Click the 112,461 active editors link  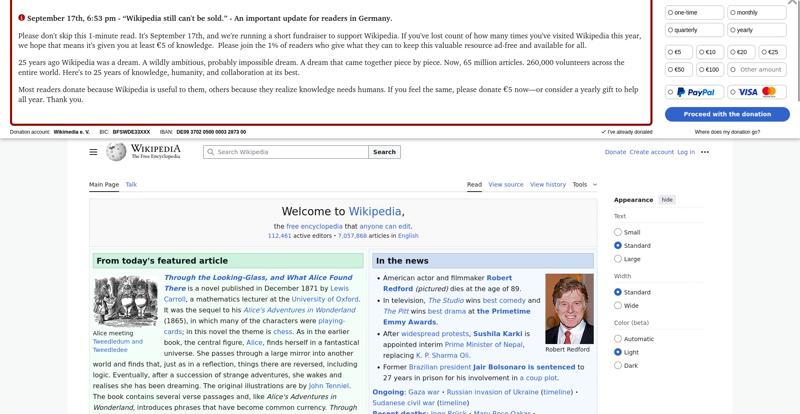point(280,236)
